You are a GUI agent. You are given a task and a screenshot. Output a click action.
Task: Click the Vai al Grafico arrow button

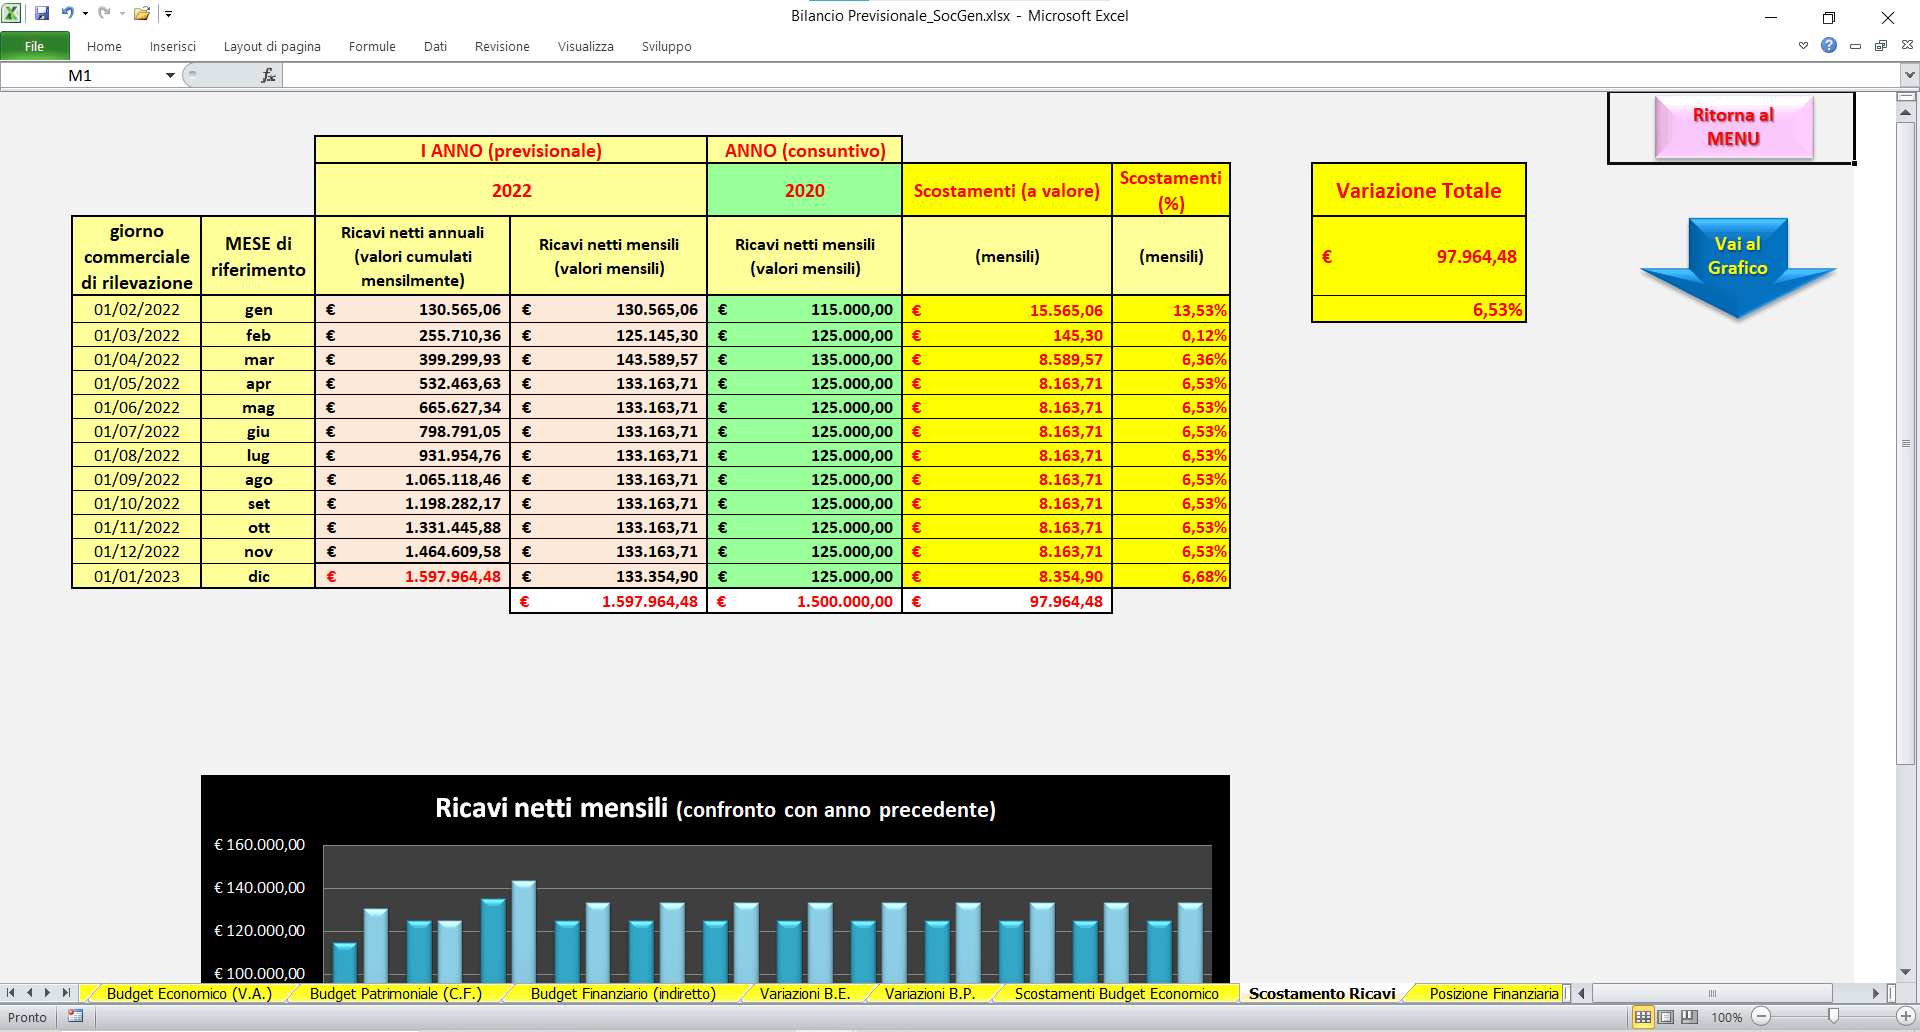(x=1738, y=268)
